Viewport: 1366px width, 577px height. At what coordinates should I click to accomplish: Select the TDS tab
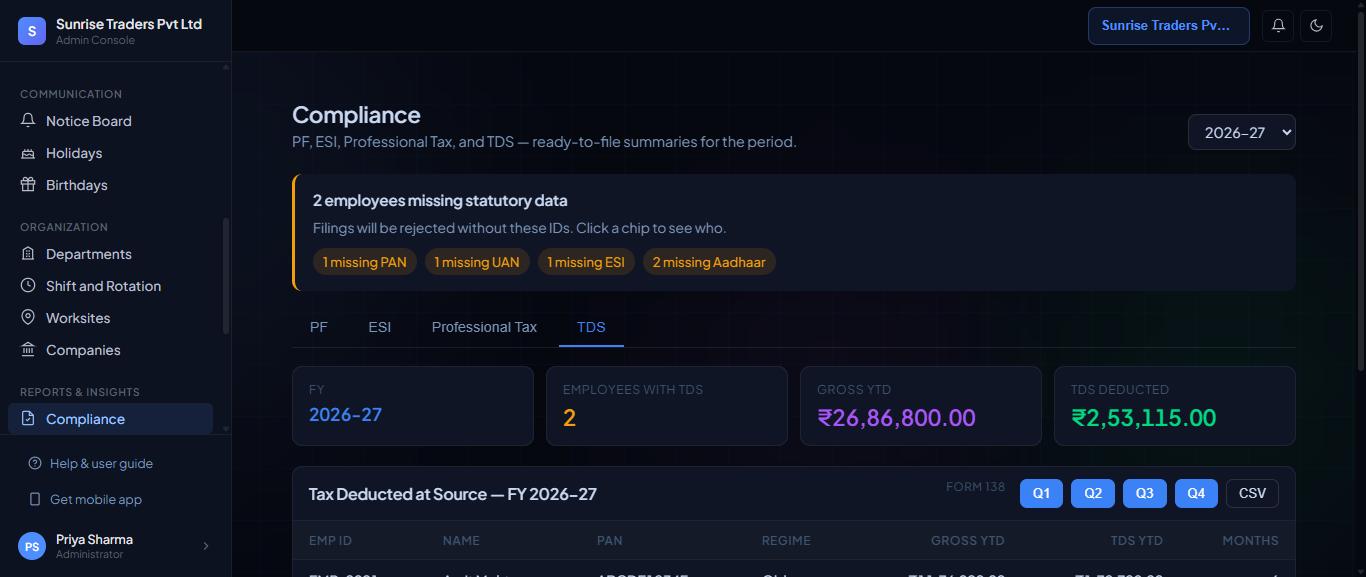tap(591, 327)
